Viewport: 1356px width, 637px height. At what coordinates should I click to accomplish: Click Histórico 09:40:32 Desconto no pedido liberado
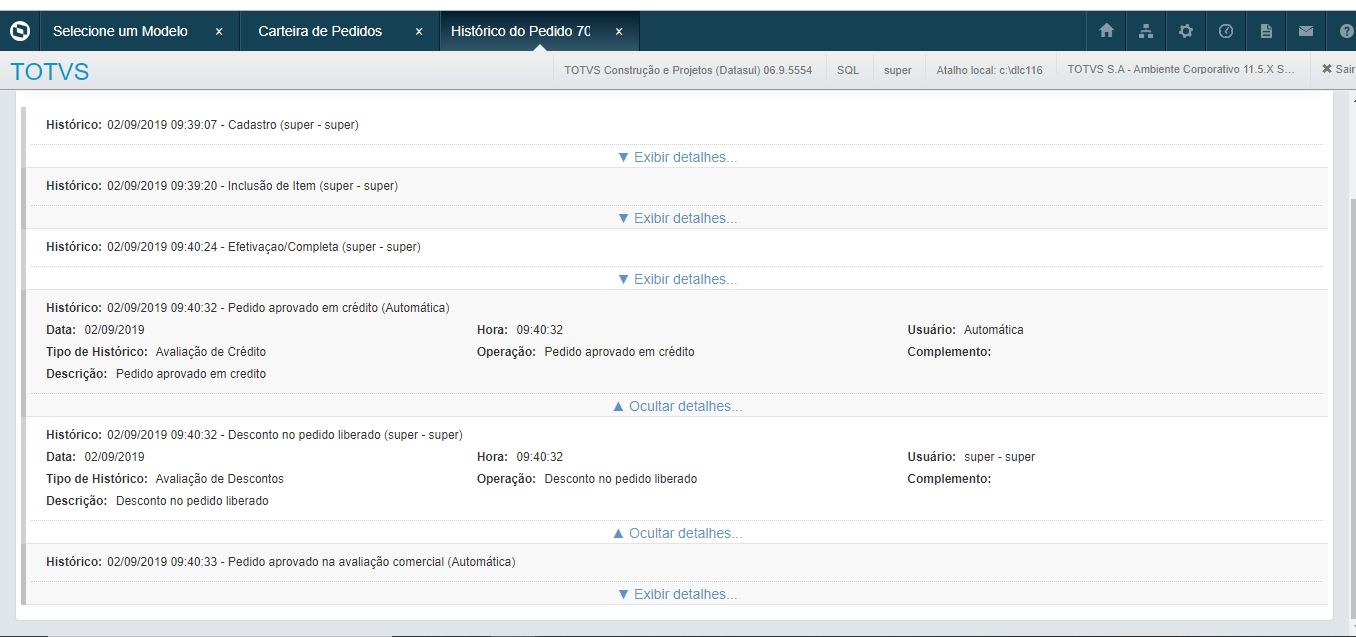(x=254, y=435)
